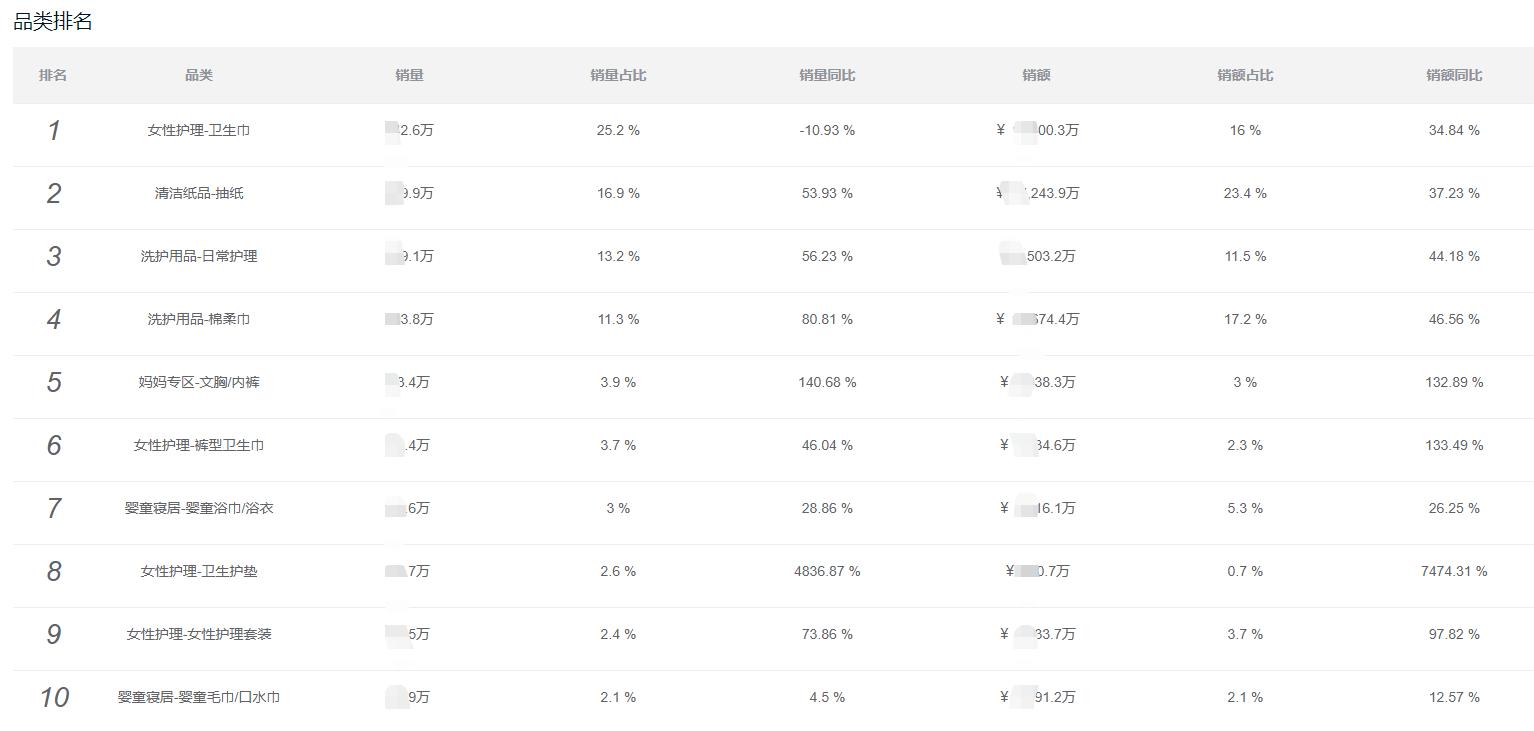The width and height of the screenshot is (1534, 731).
Task: Click the 7474.31 % 销额同比 value
Action: pos(1454,571)
